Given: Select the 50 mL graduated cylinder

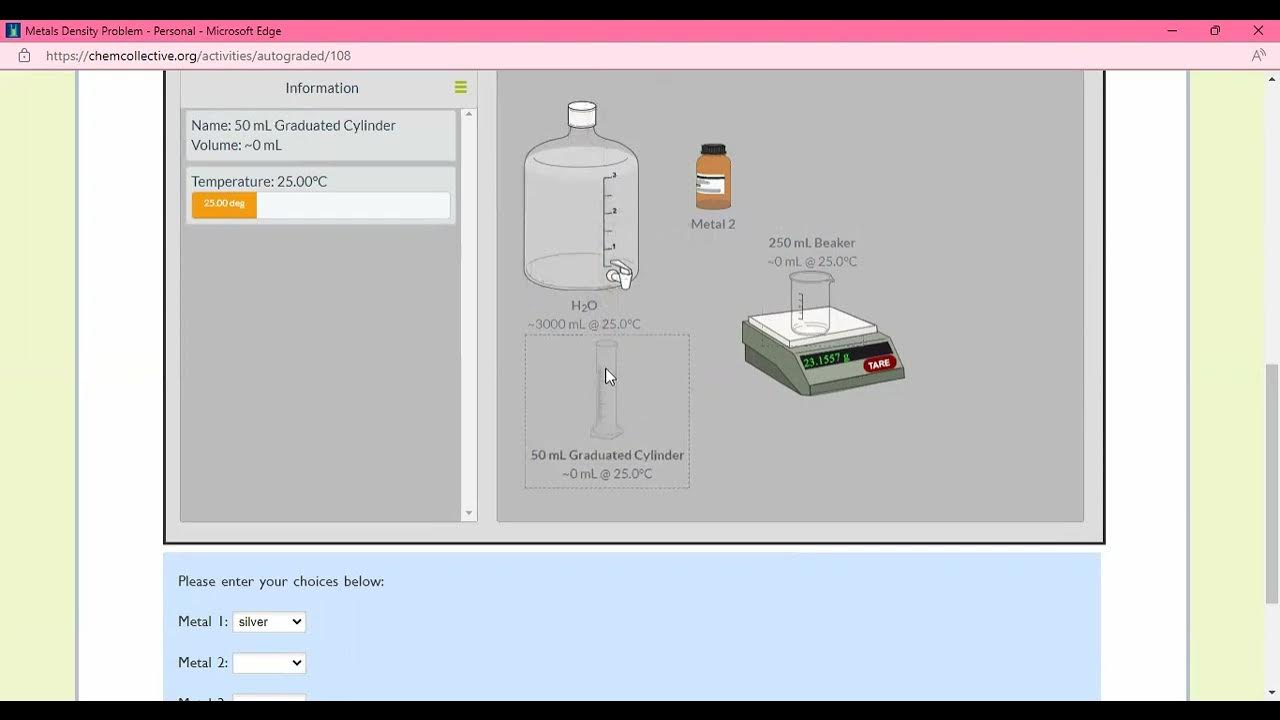Looking at the screenshot, I should click(606, 389).
